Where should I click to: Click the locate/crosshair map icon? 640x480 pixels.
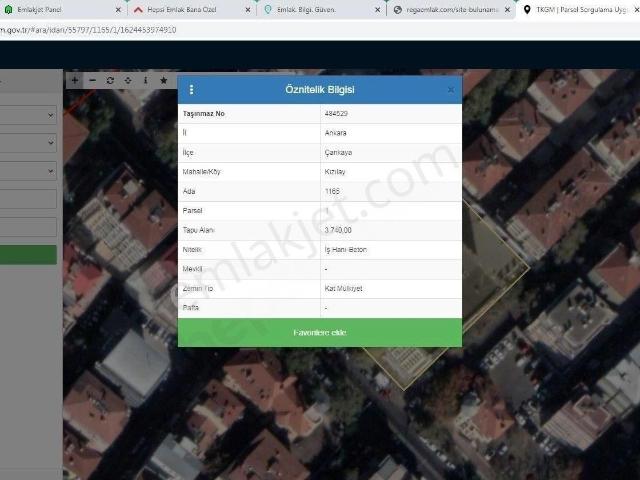(128, 80)
